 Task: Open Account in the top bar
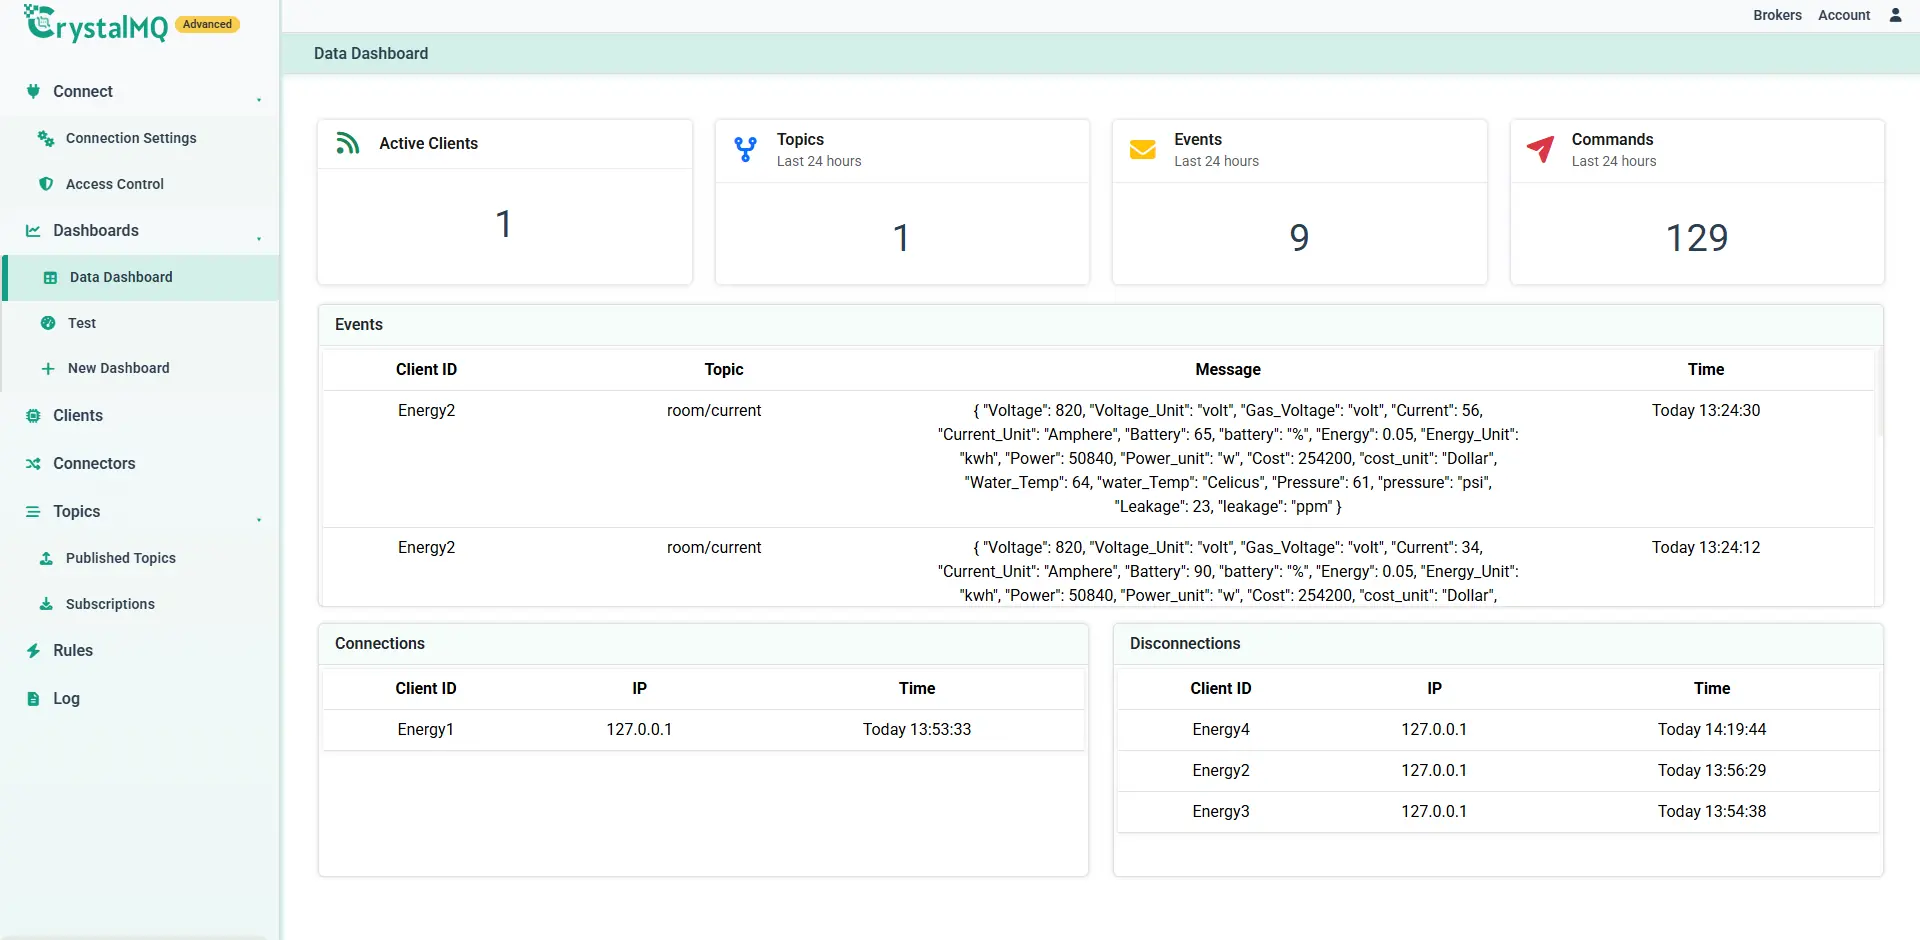click(x=1844, y=15)
